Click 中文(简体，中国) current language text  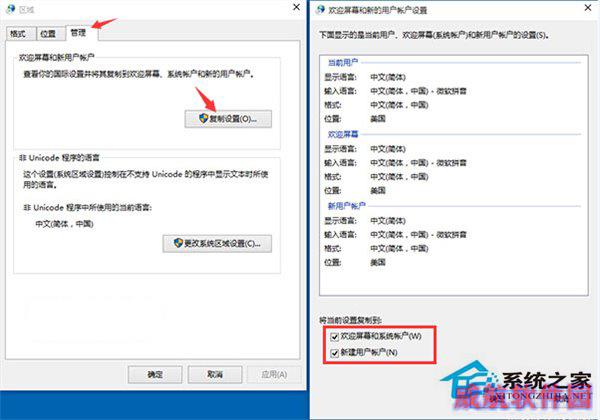pos(64,224)
